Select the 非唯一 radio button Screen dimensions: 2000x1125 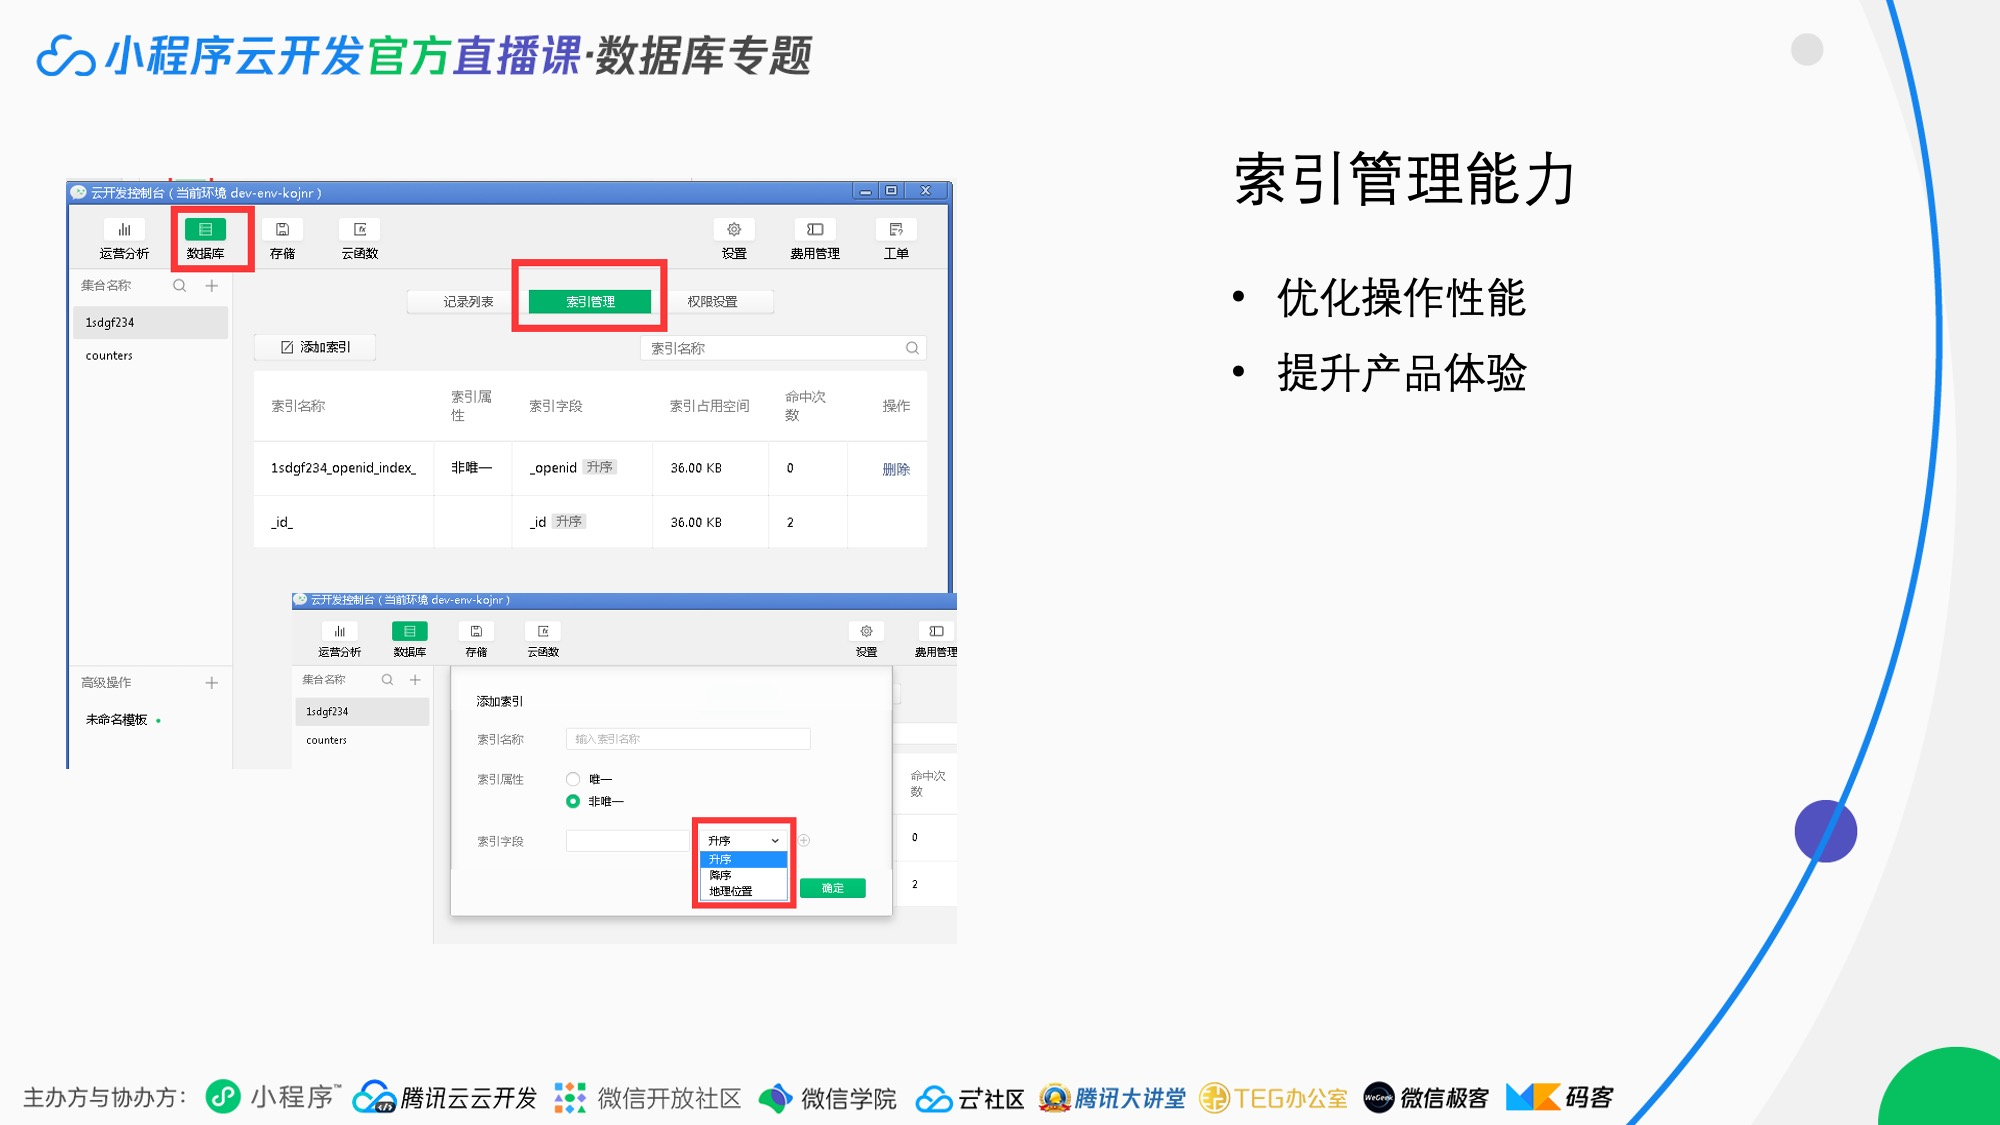coord(573,801)
